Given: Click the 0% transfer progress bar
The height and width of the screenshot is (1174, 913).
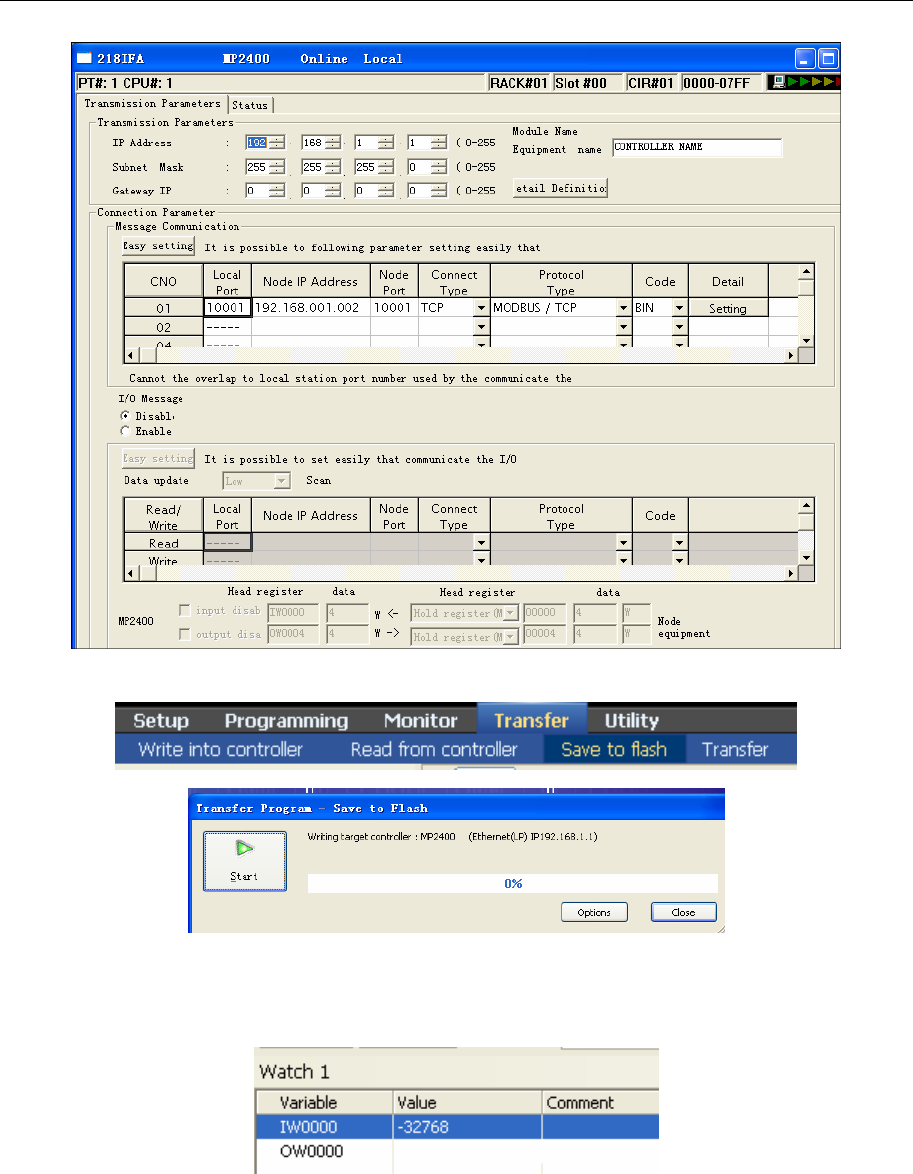Looking at the screenshot, I should coord(512,883).
